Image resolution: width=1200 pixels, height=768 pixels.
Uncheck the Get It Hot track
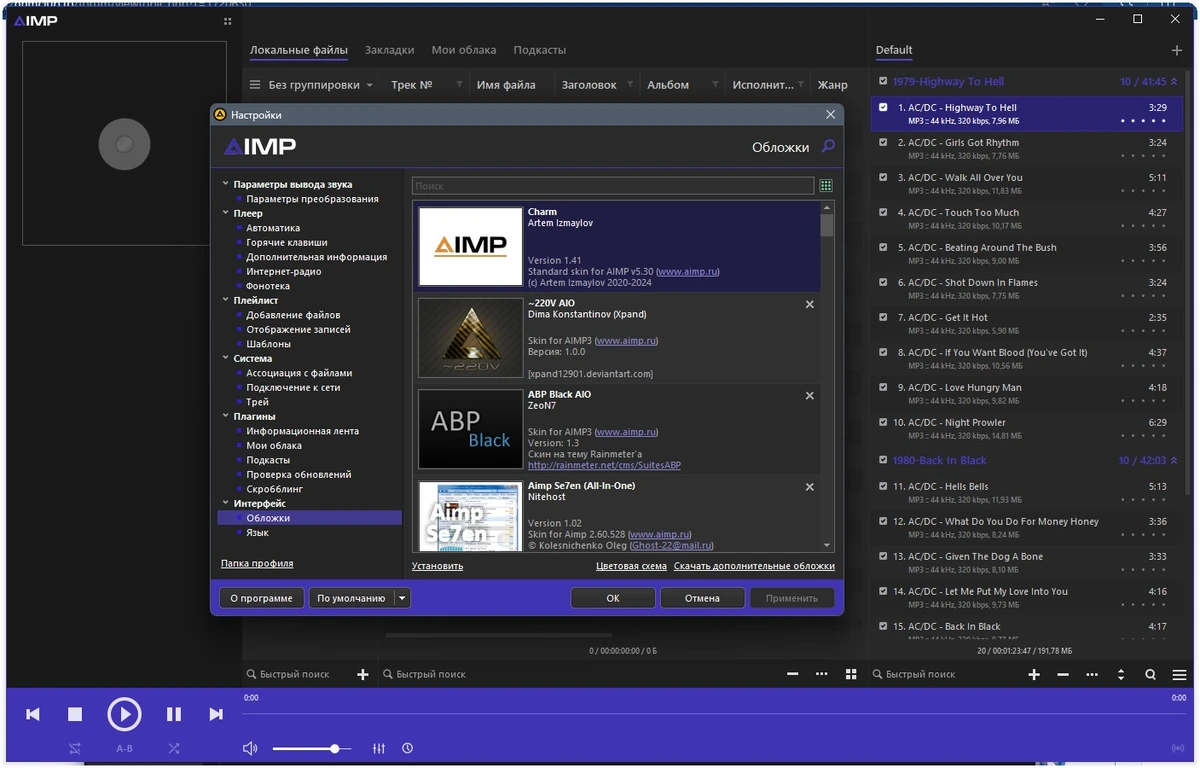[883, 317]
